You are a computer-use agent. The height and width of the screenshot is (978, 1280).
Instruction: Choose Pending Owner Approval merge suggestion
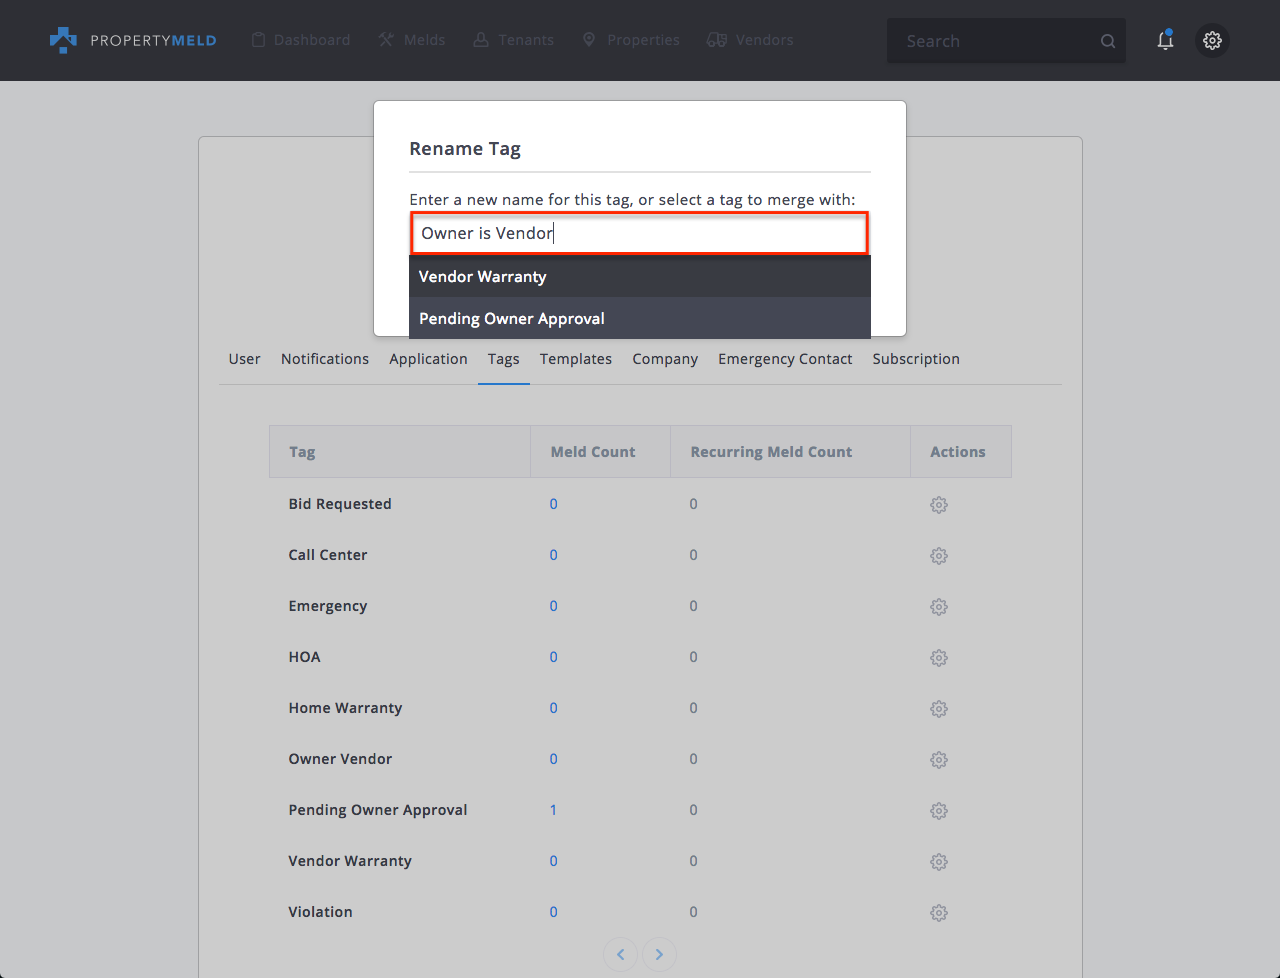point(640,318)
